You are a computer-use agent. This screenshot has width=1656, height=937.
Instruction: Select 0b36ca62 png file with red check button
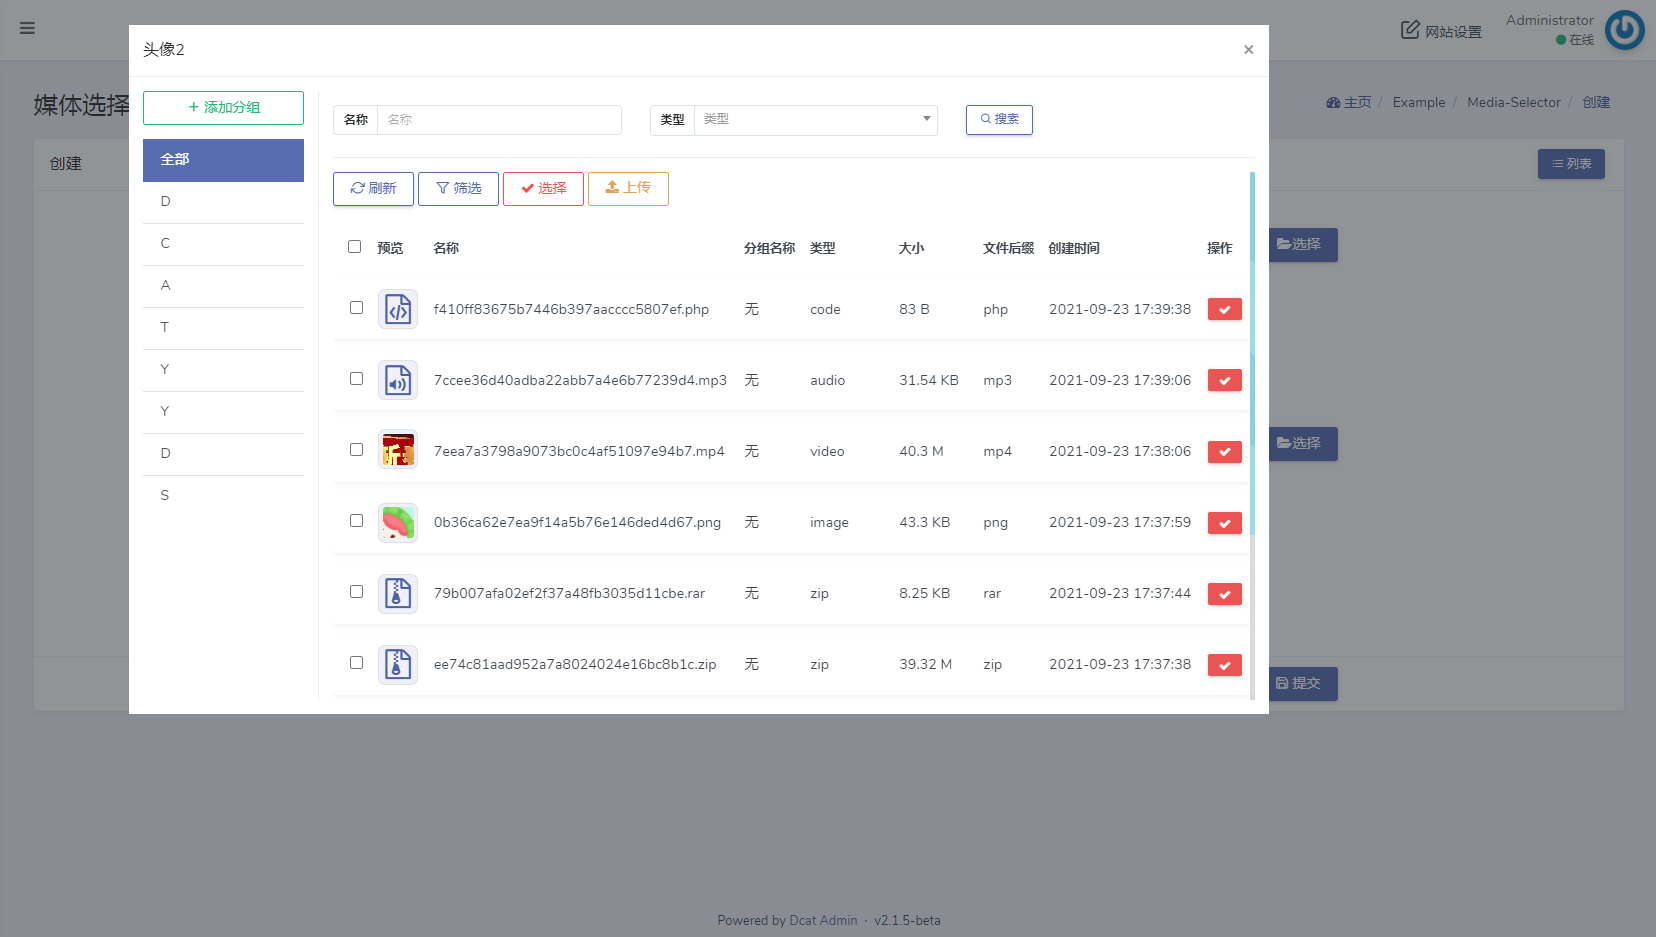coord(1224,523)
